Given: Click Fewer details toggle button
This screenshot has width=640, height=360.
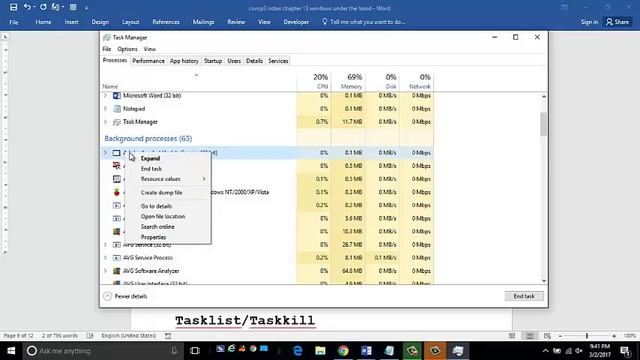Looking at the screenshot, I should point(125,296).
